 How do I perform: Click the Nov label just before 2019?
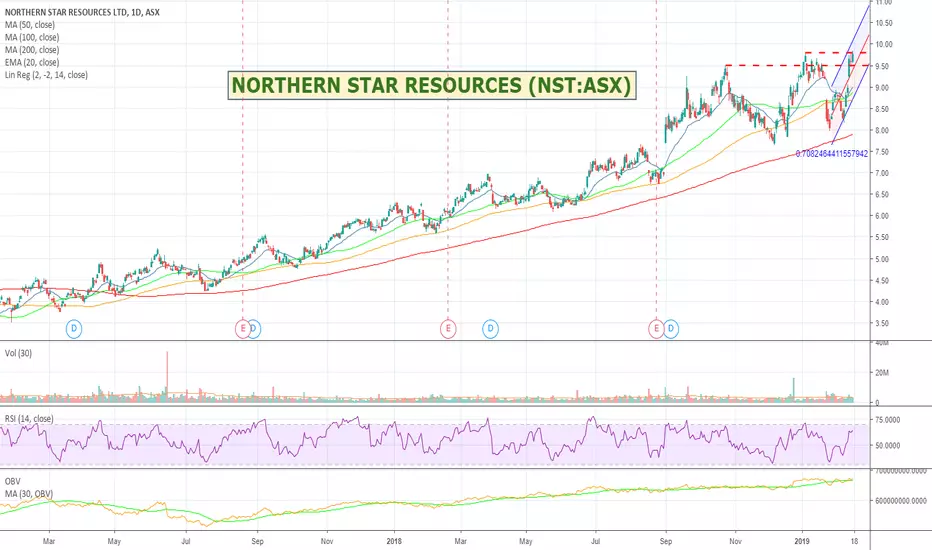pyautogui.click(x=735, y=541)
